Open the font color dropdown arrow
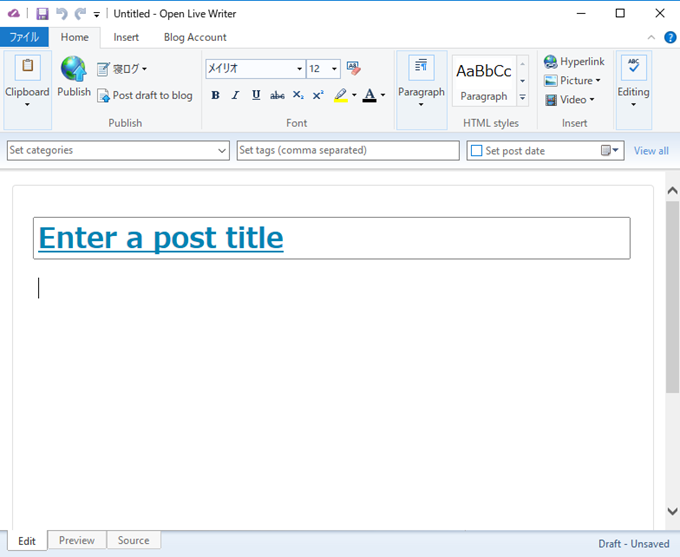Viewport: 680px width, 557px height. click(x=383, y=95)
